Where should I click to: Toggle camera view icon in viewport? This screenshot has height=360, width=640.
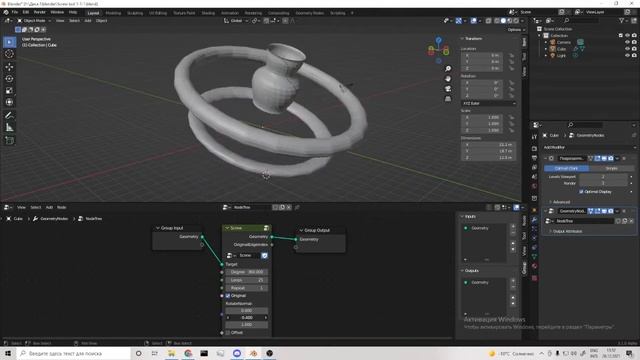click(x=448, y=89)
